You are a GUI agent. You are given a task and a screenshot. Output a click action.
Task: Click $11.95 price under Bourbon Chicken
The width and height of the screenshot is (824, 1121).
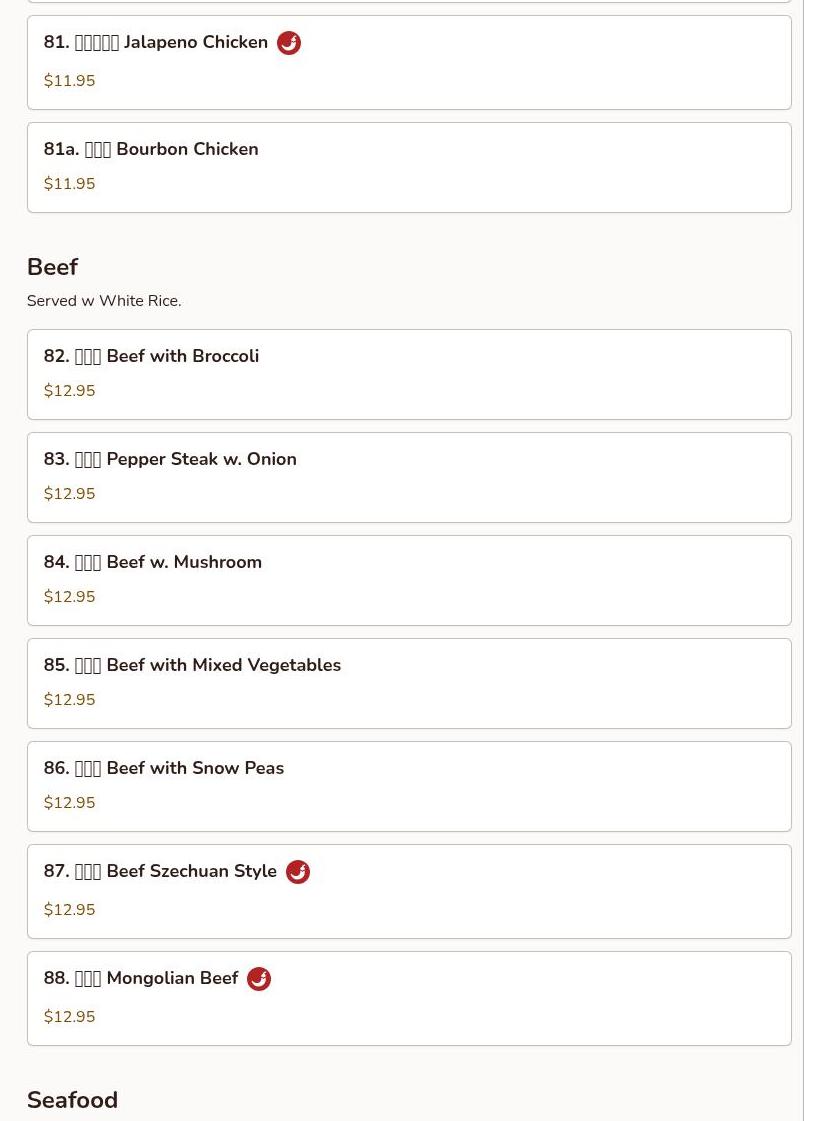click(x=70, y=184)
